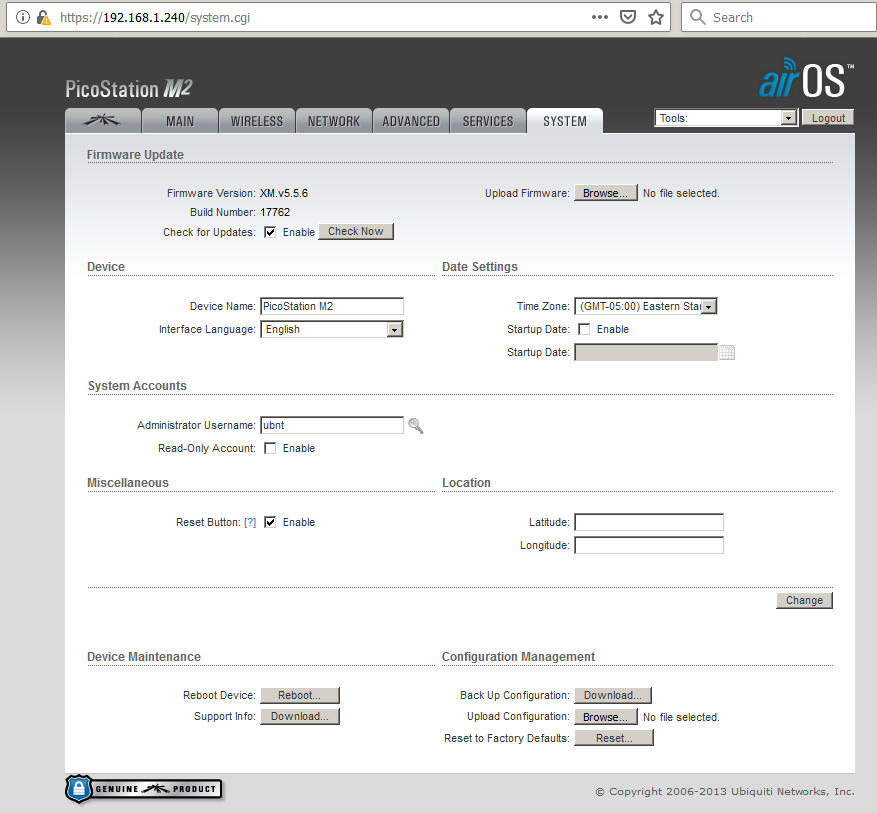This screenshot has height=813, width=877.
Task: Click the Pocket save icon
Action: tap(628, 17)
